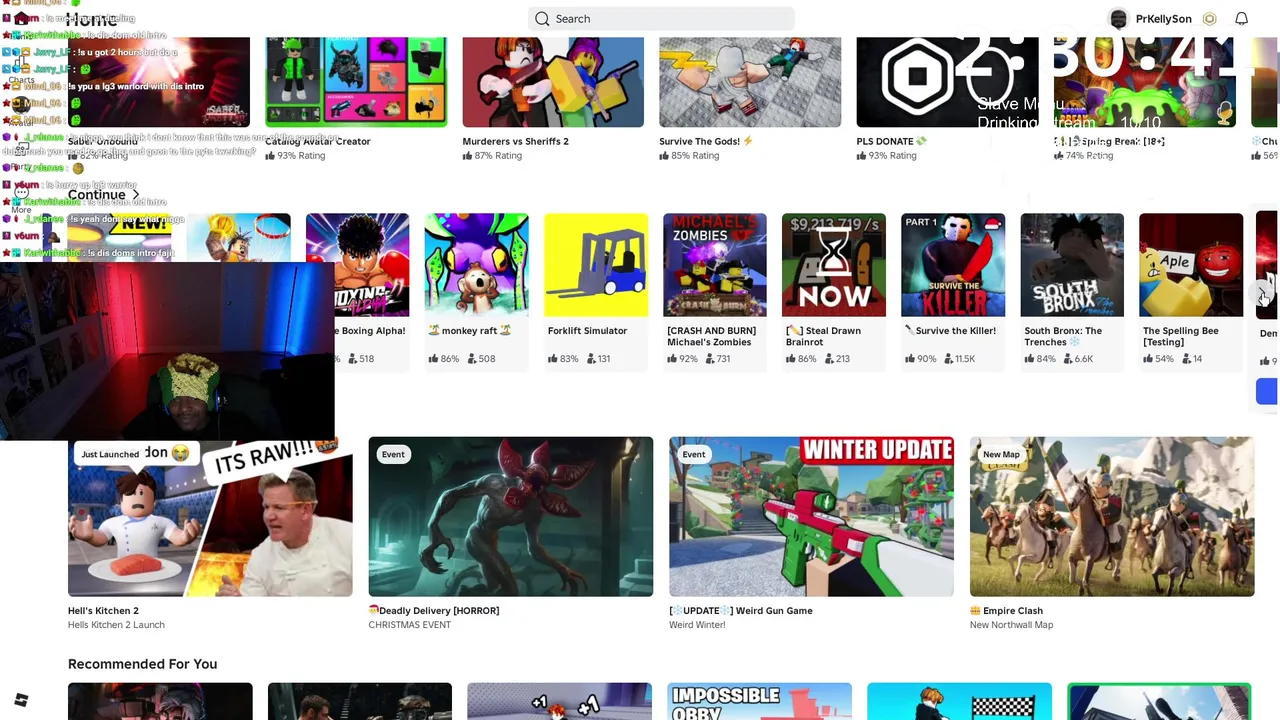Open Survive The Gods! thumbnail

[750, 82]
